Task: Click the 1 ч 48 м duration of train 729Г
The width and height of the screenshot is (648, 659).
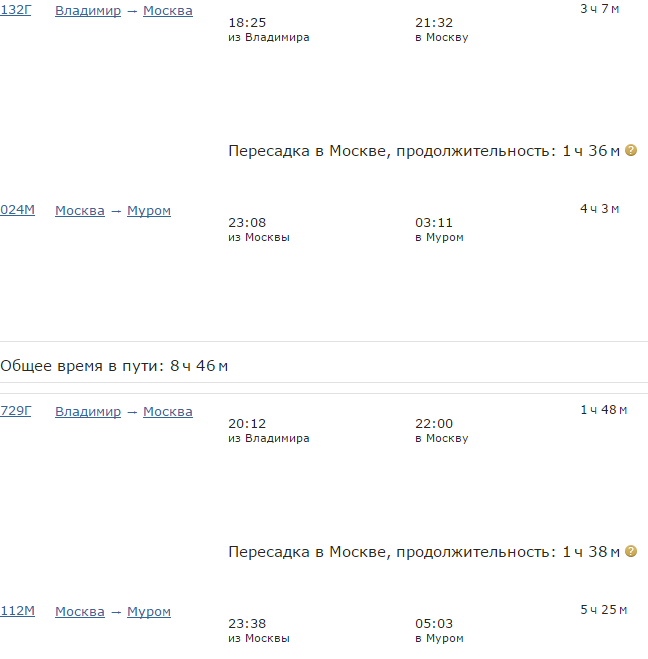Action: 604,410
